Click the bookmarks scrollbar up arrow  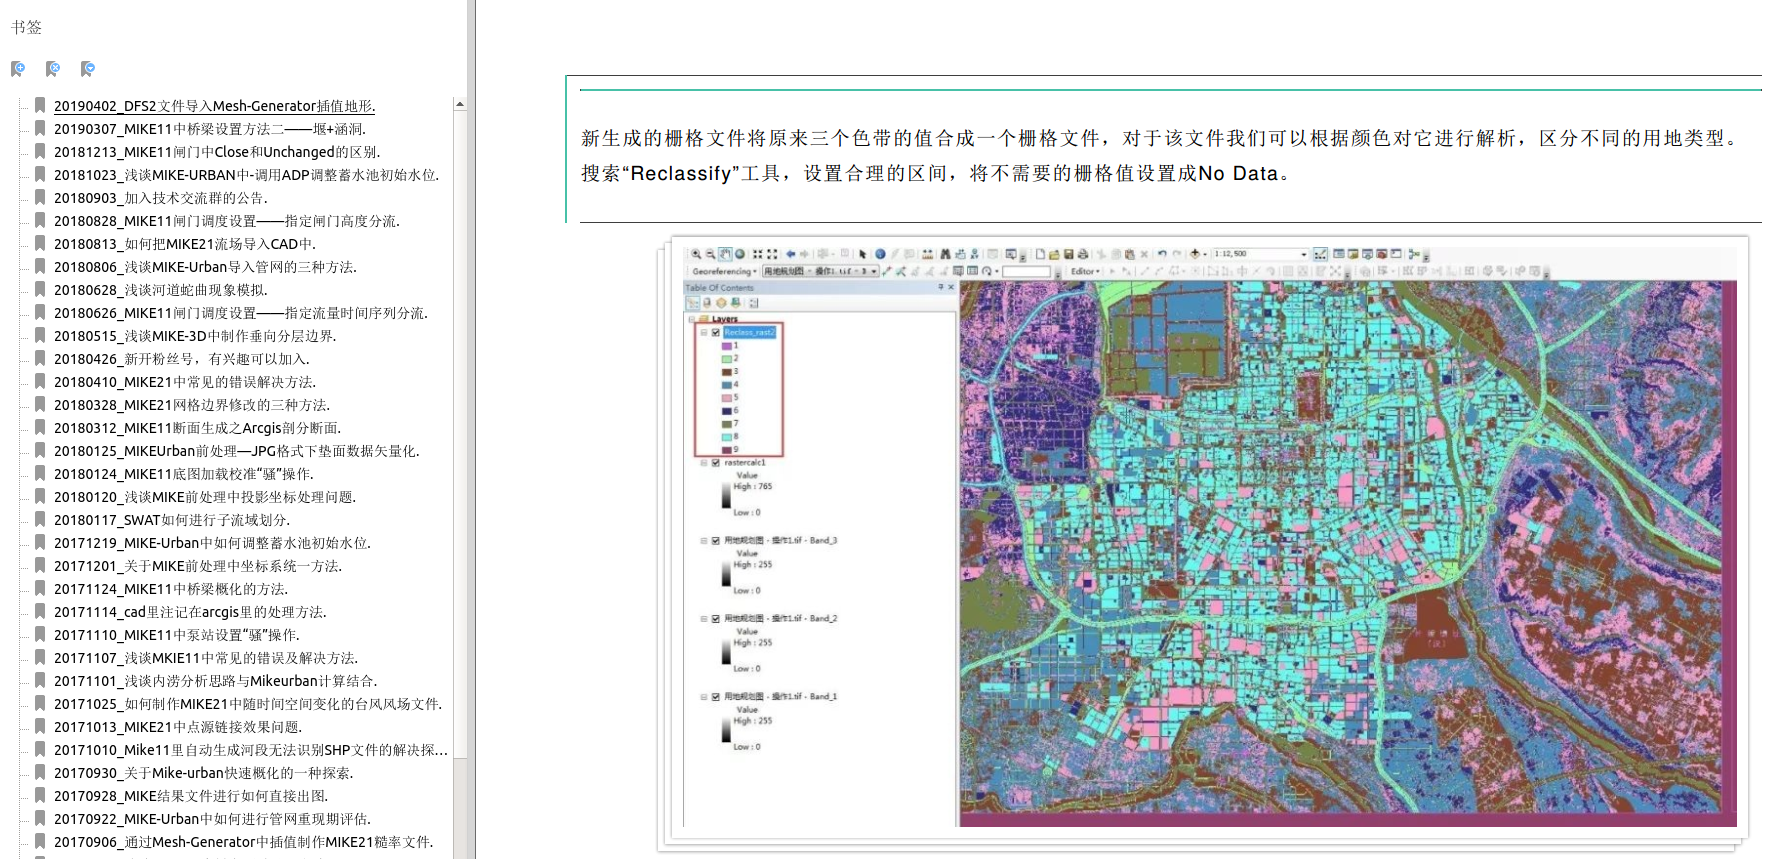(x=460, y=104)
